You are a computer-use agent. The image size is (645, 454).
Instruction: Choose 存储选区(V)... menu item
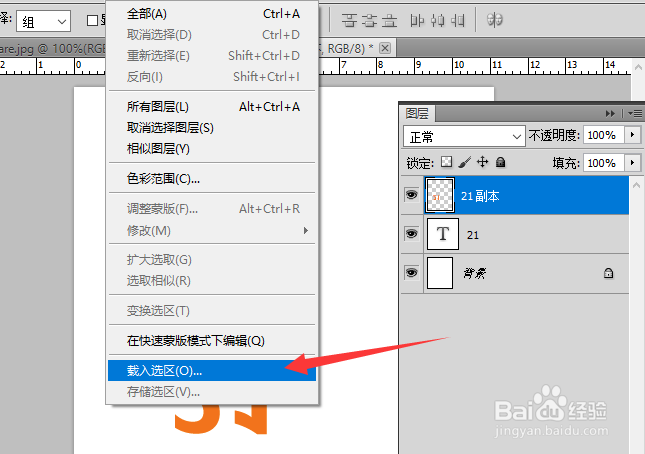212,392
